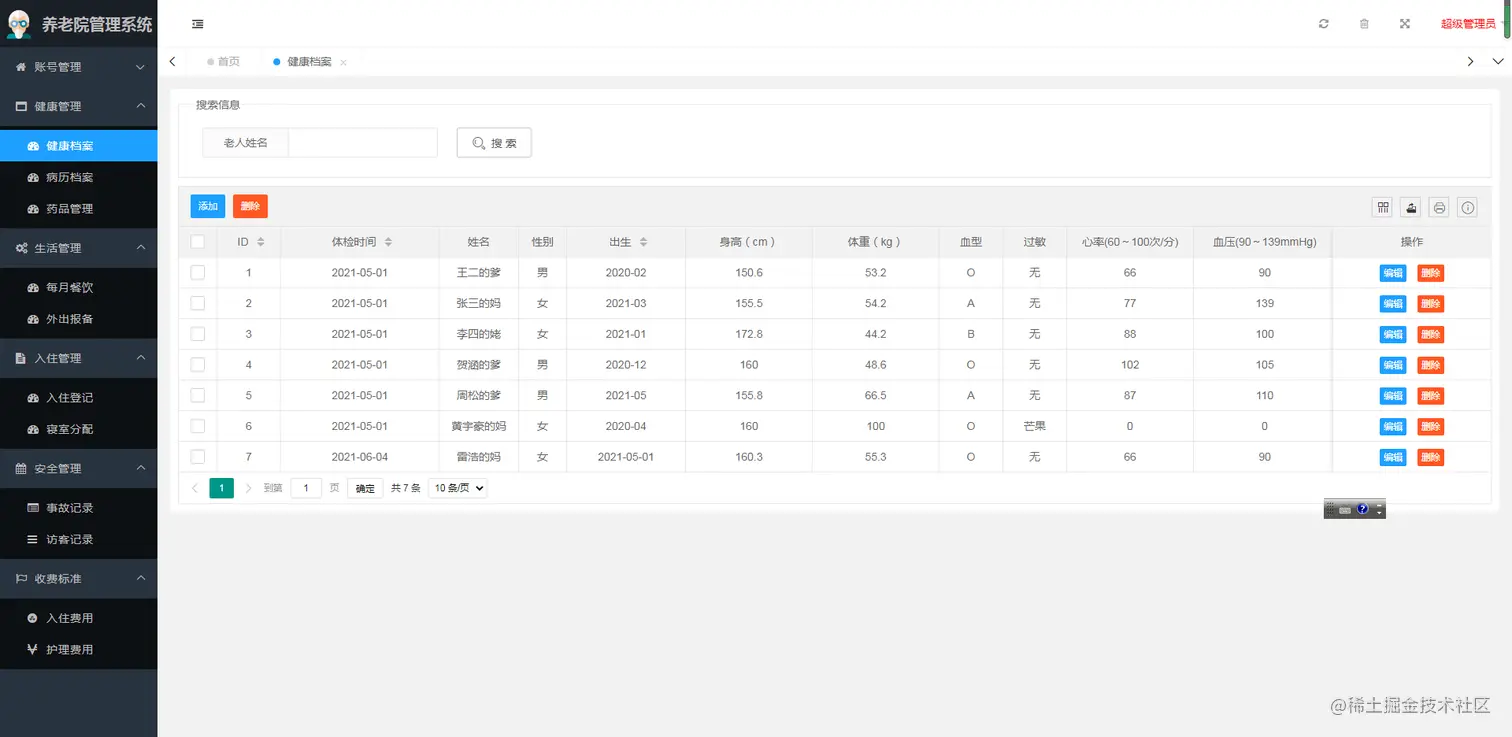Check the checkbox for 雷浩的妈 row
This screenshot has width=1512, height=737.
point(198,456)
